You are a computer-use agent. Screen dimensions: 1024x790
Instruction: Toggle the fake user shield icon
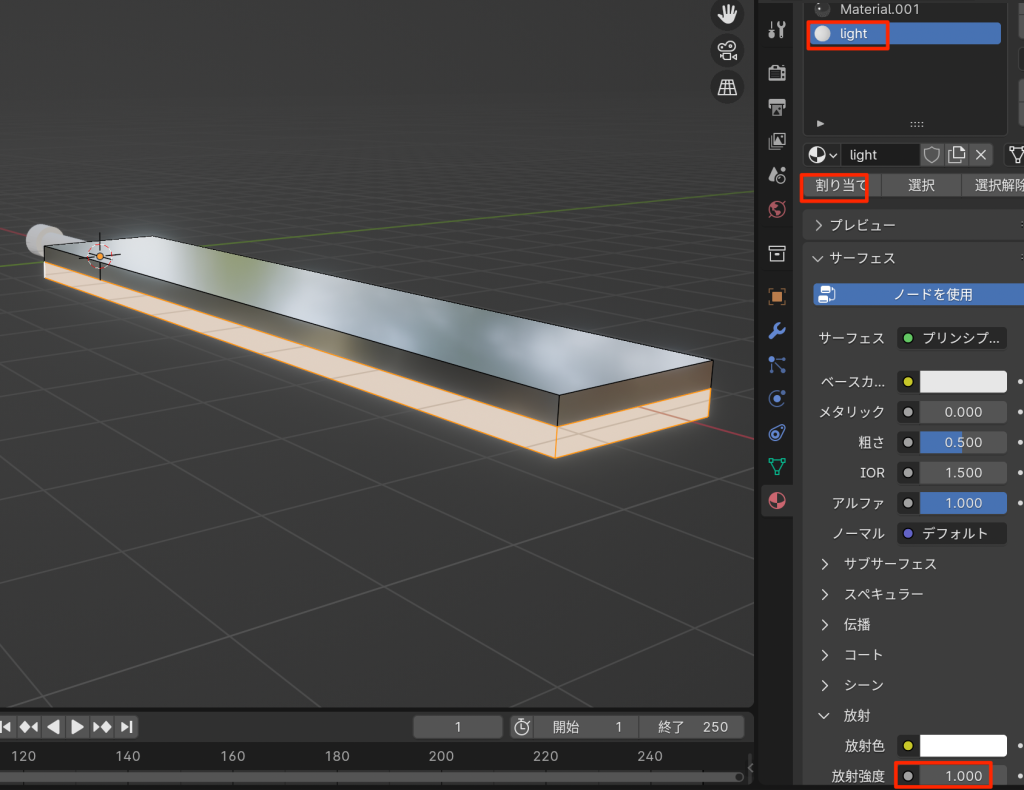[932, 155]
